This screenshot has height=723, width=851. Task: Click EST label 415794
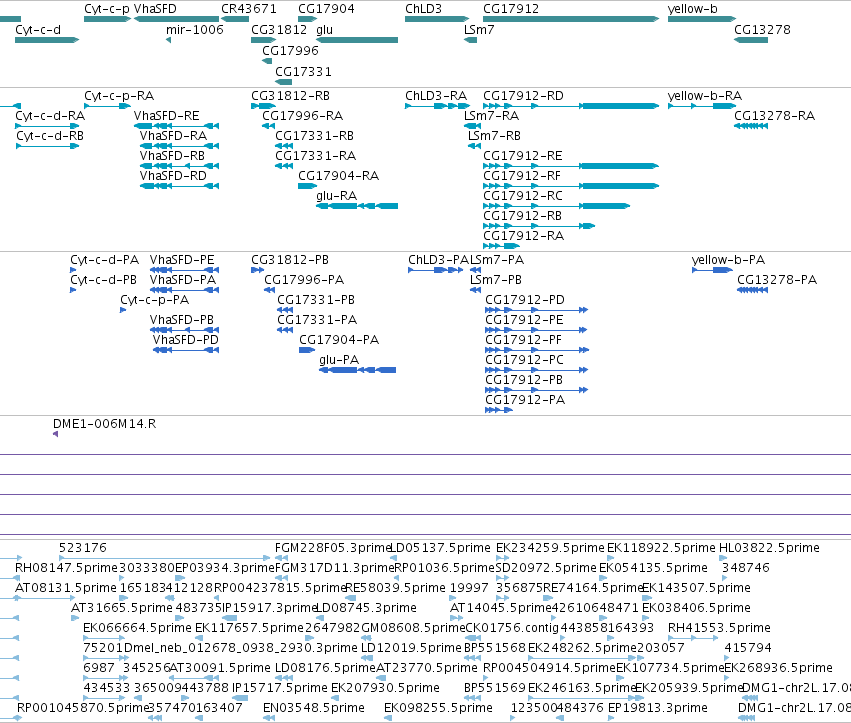pyautogui.click(x=748, y=648)
